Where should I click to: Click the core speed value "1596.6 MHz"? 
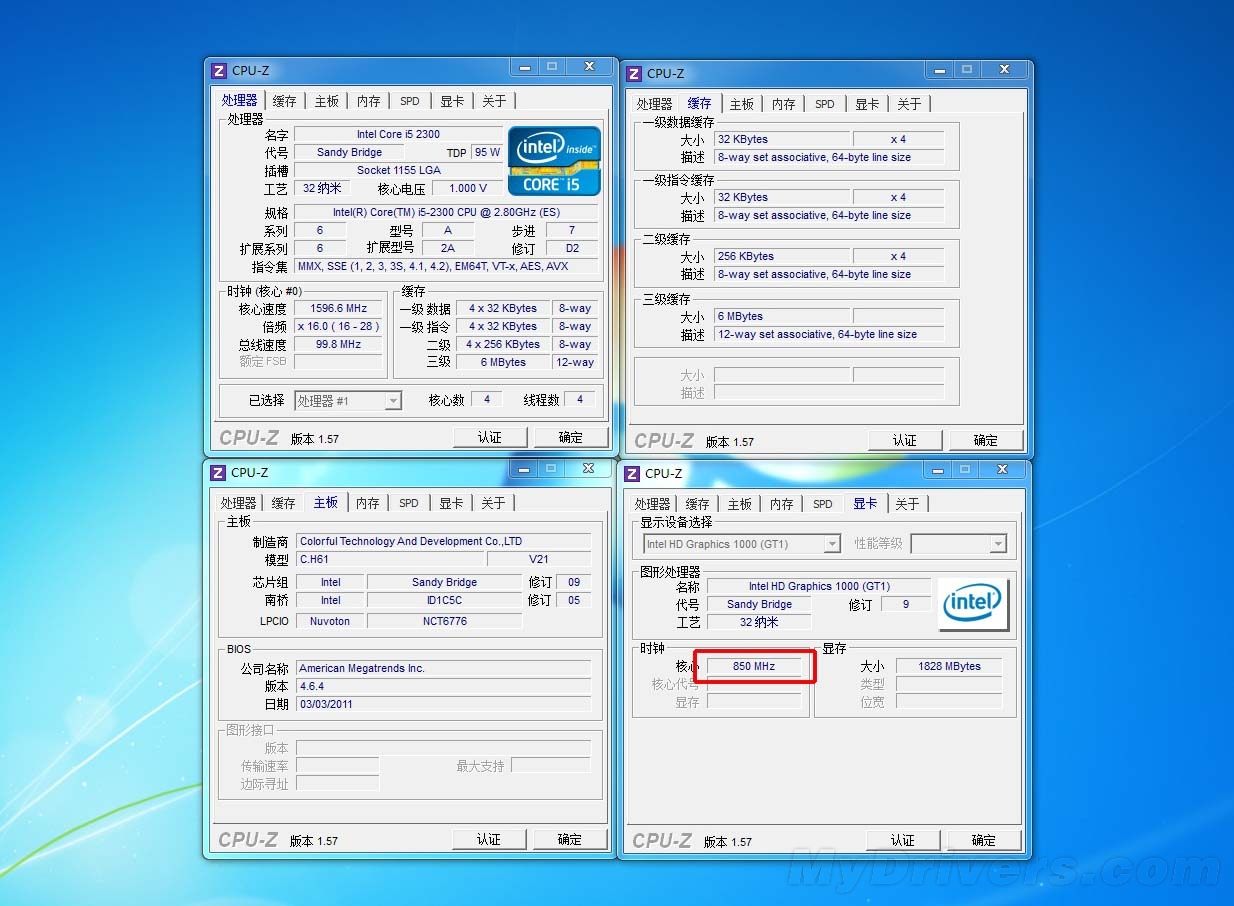(x=339, y=309)
